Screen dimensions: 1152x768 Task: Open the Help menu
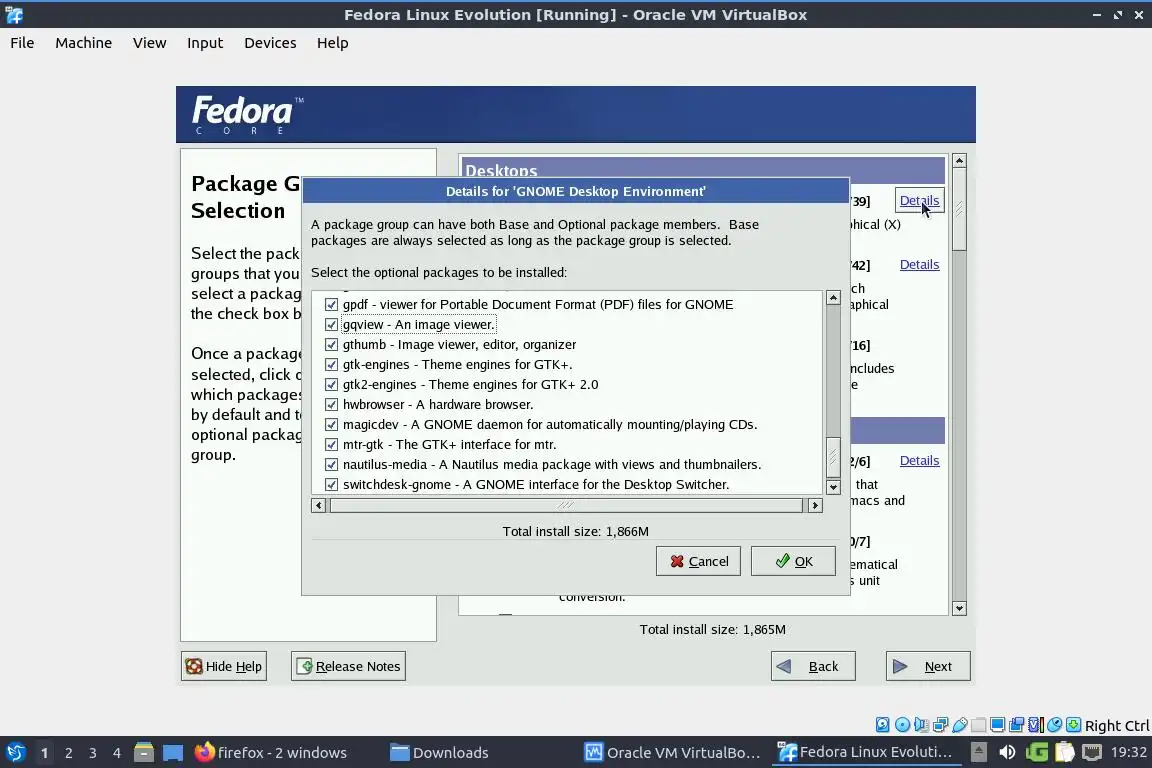tap(333, 43)
